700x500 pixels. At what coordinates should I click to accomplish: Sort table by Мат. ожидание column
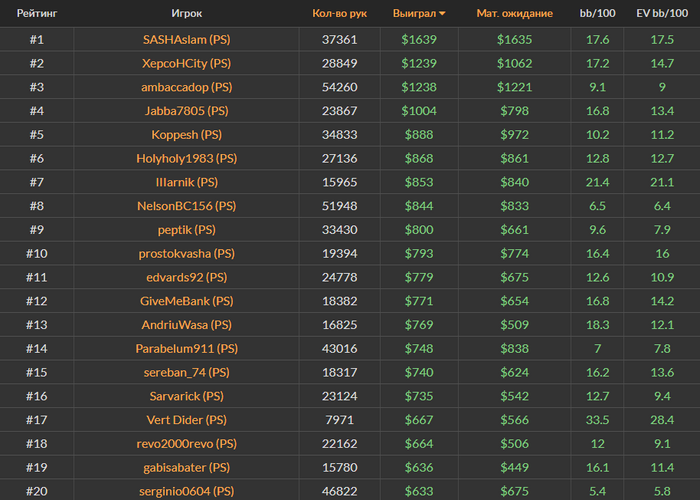521,14
